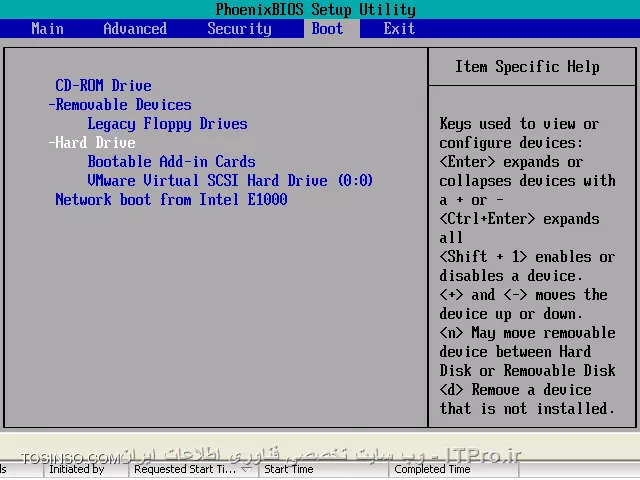Image resolution: width=640 pixels, height=480 pixels.
Task: Select Legacy Floppy Drives entry
Action: pos(167,124)
